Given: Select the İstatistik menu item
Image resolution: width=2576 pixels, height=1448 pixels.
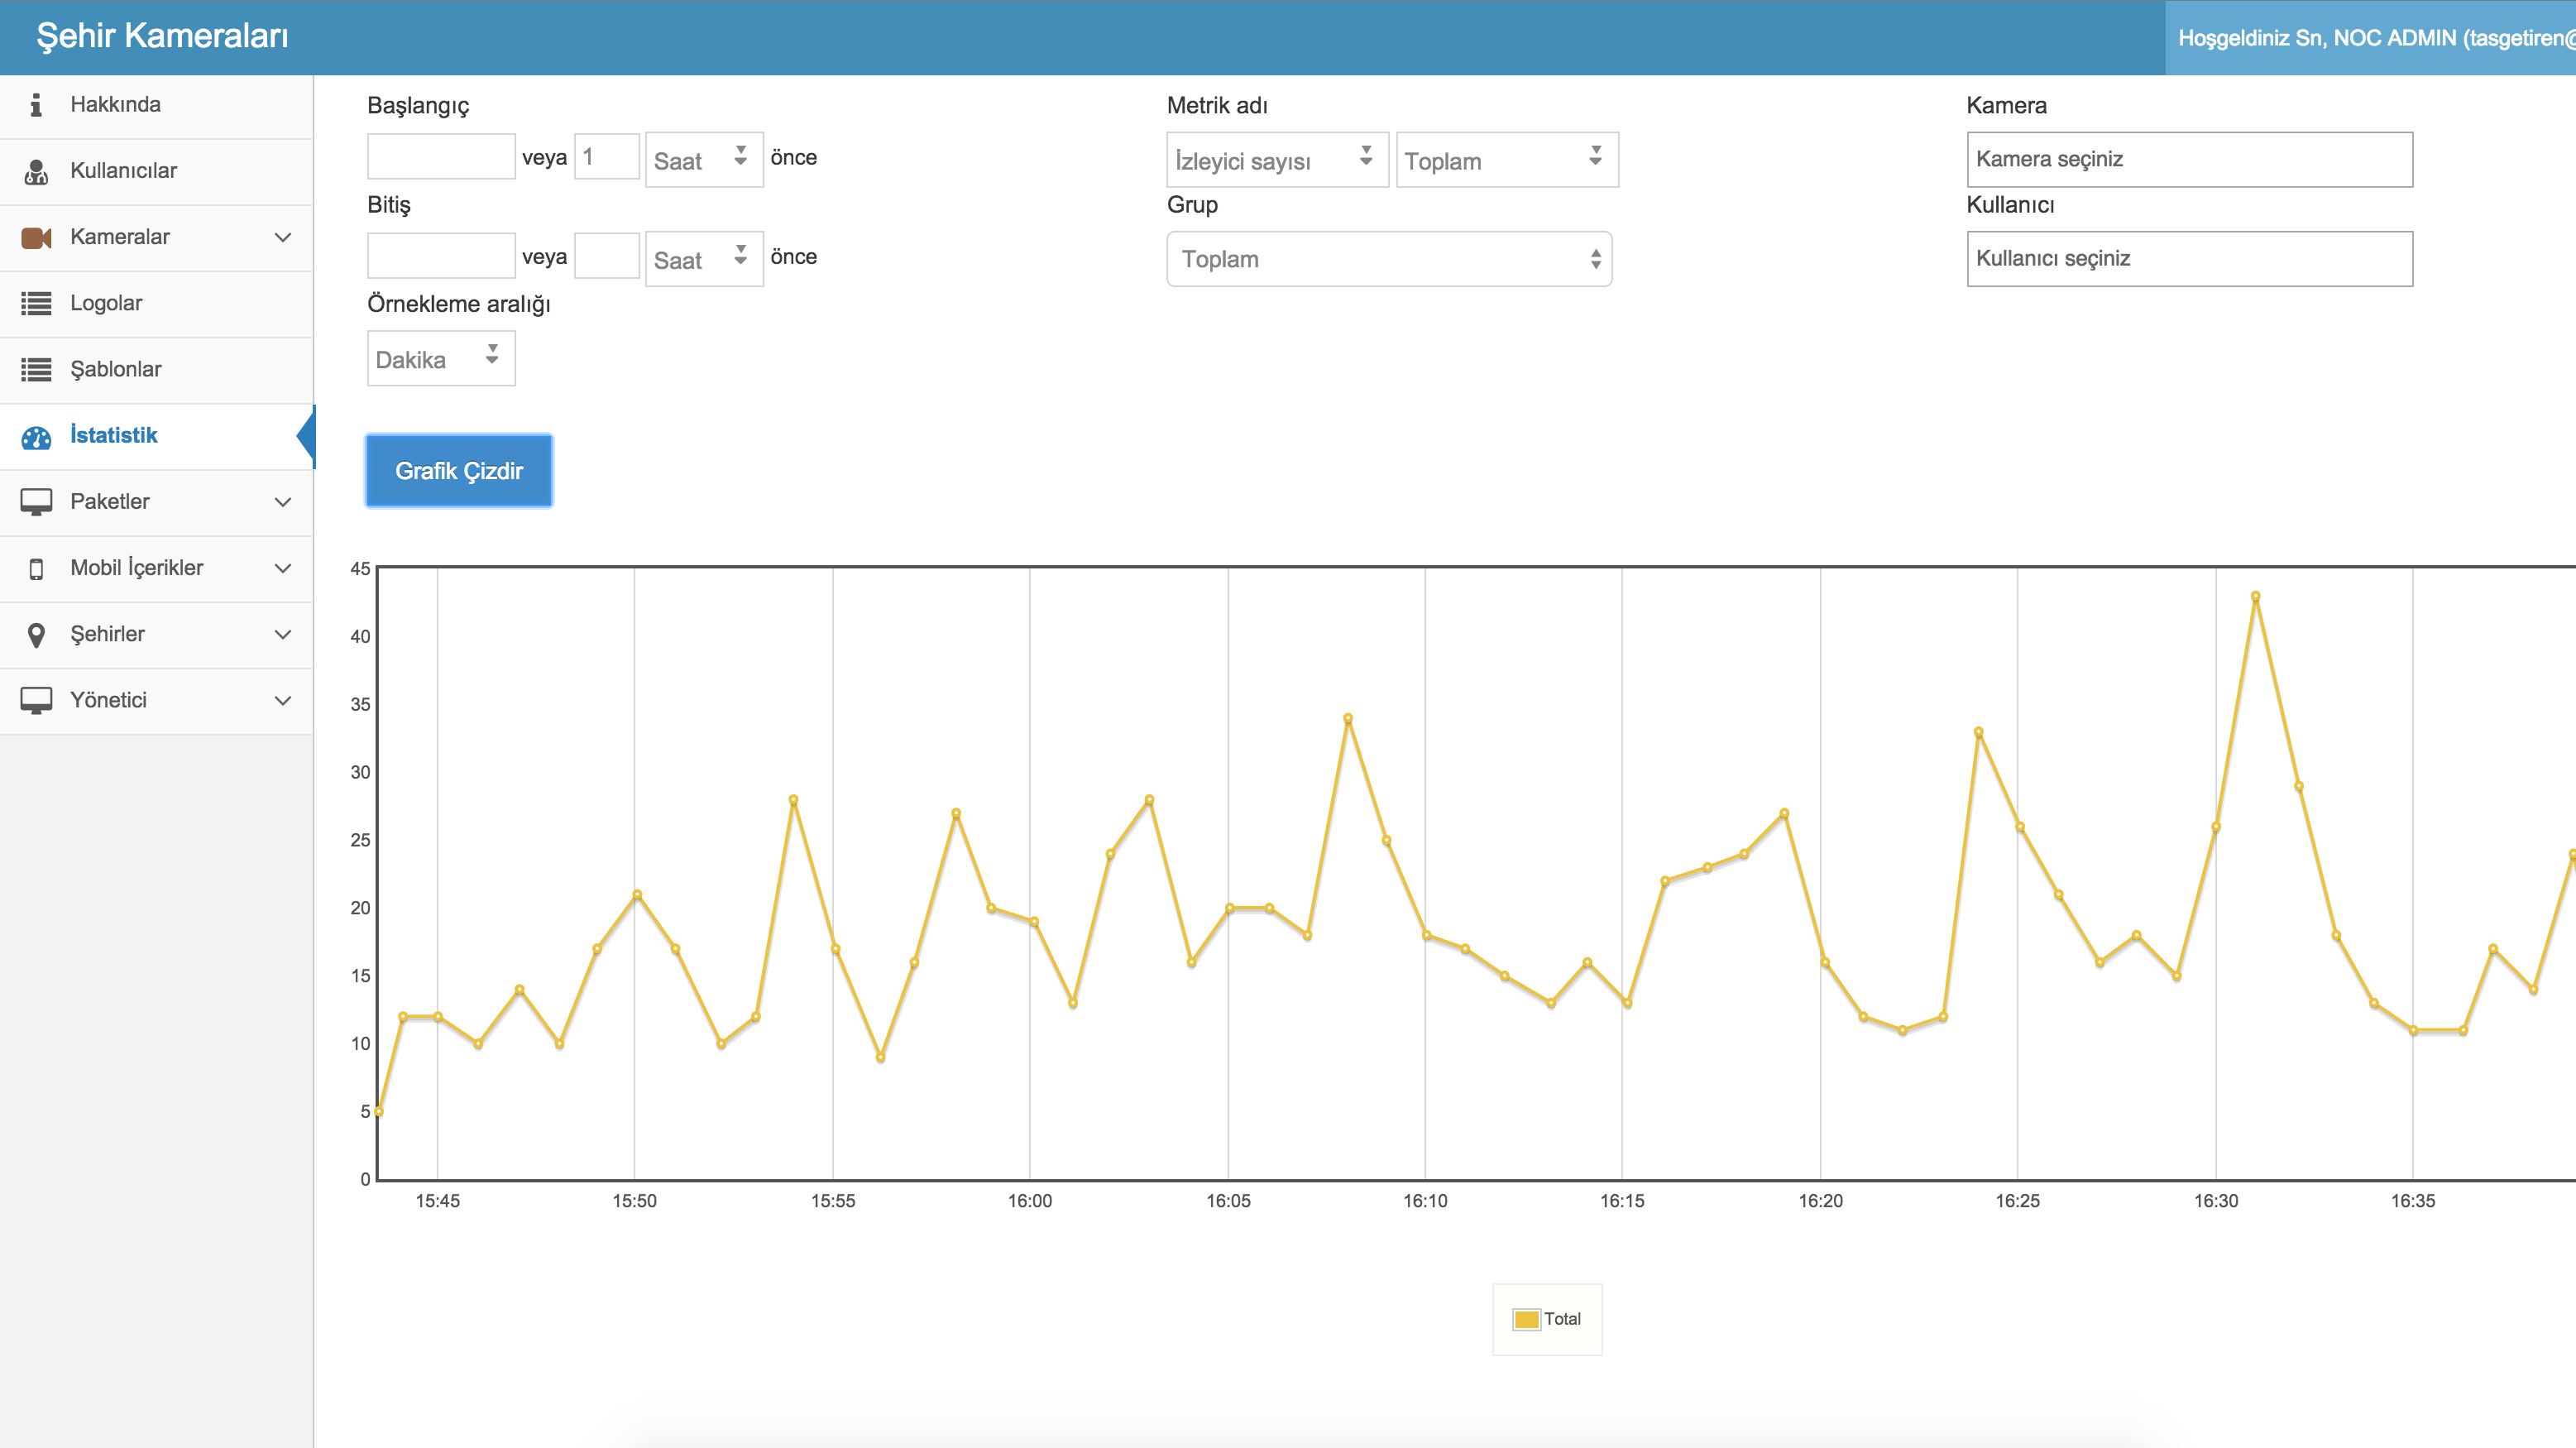Looking at the screenshot, I should point(157,436).
